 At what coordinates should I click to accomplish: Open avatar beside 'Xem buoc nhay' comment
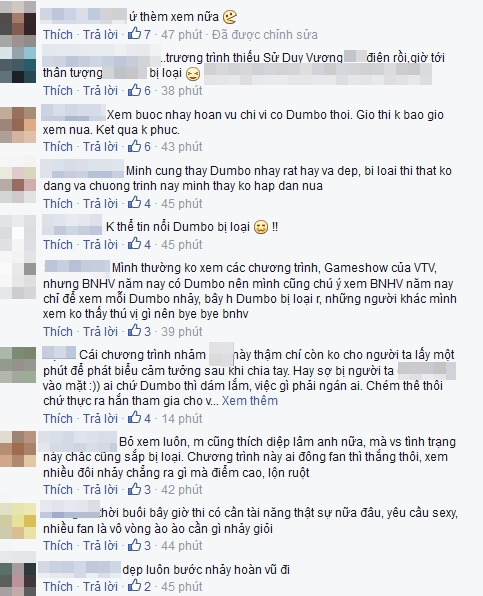[18, 125]
